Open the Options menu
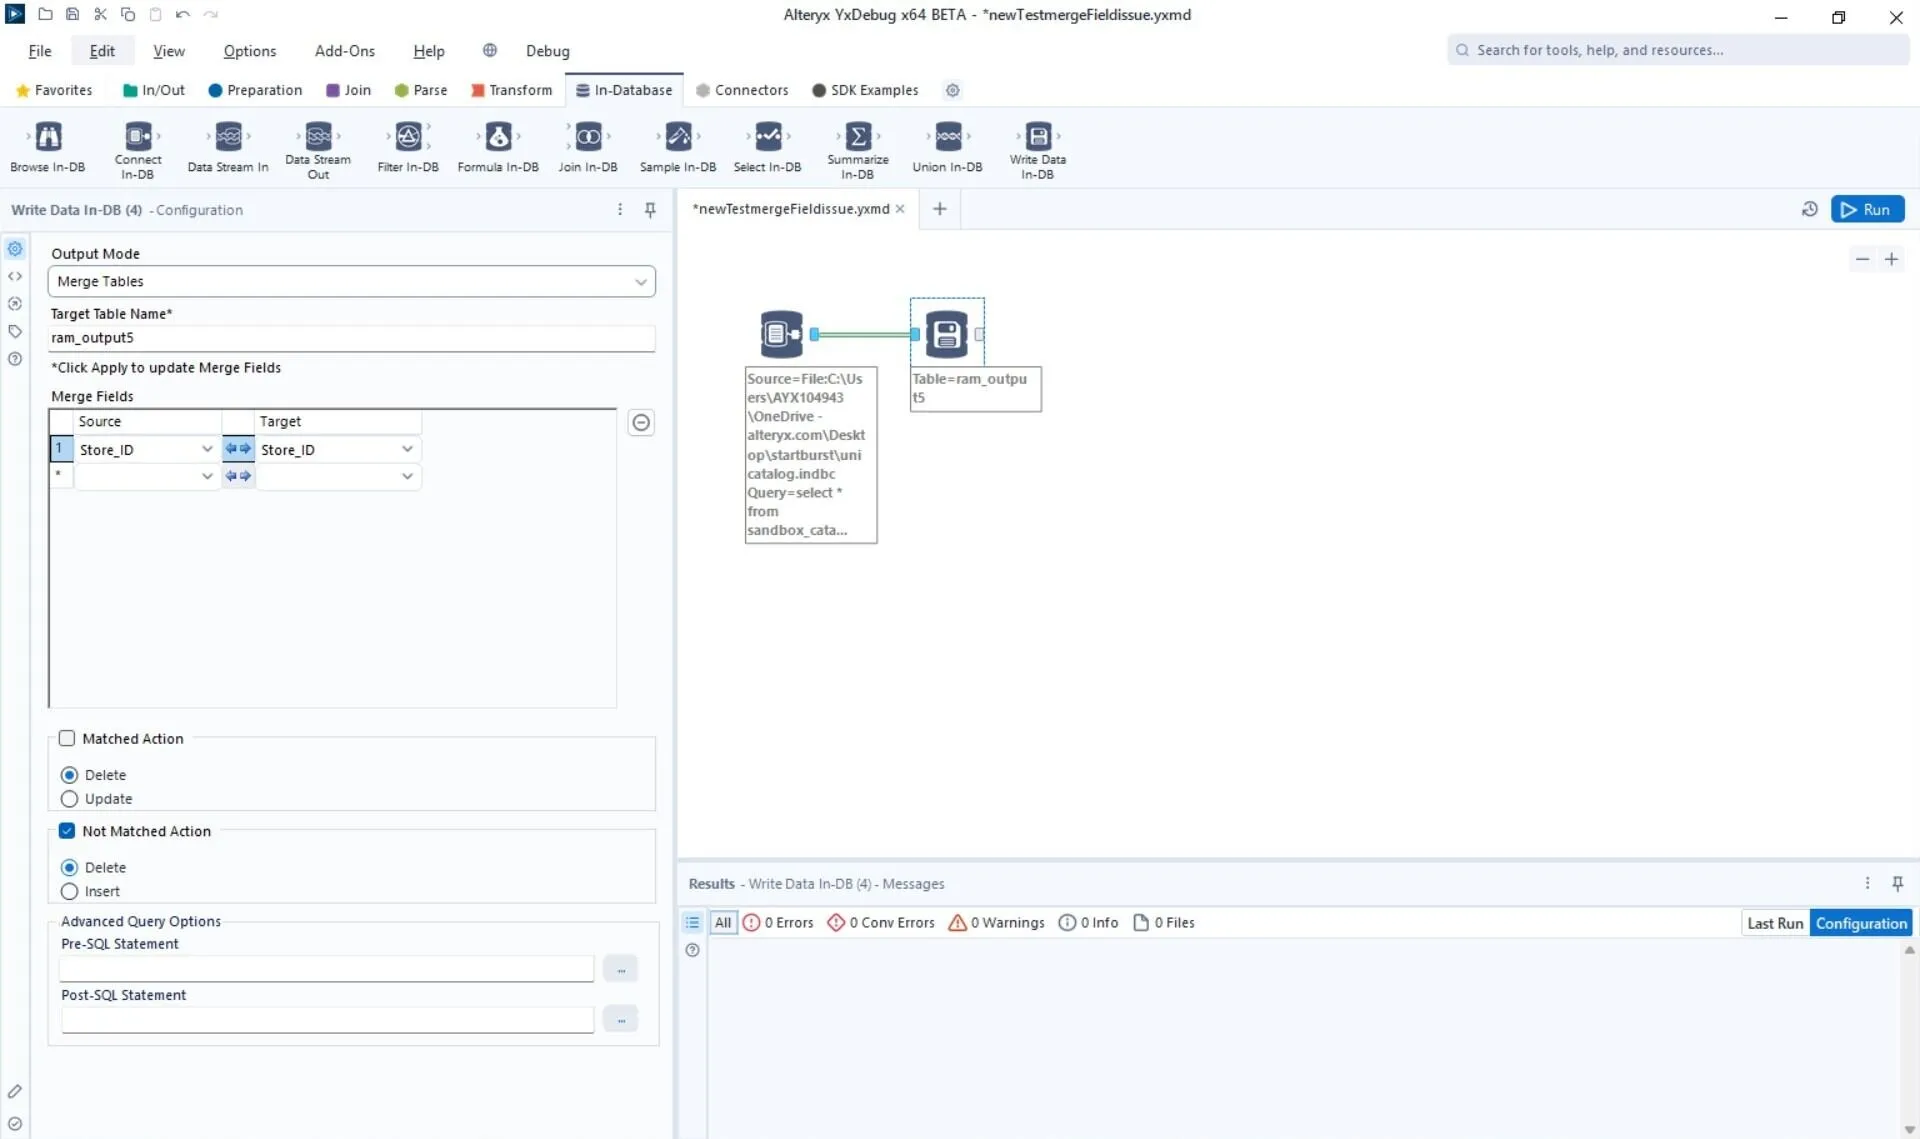 [249, 51]
